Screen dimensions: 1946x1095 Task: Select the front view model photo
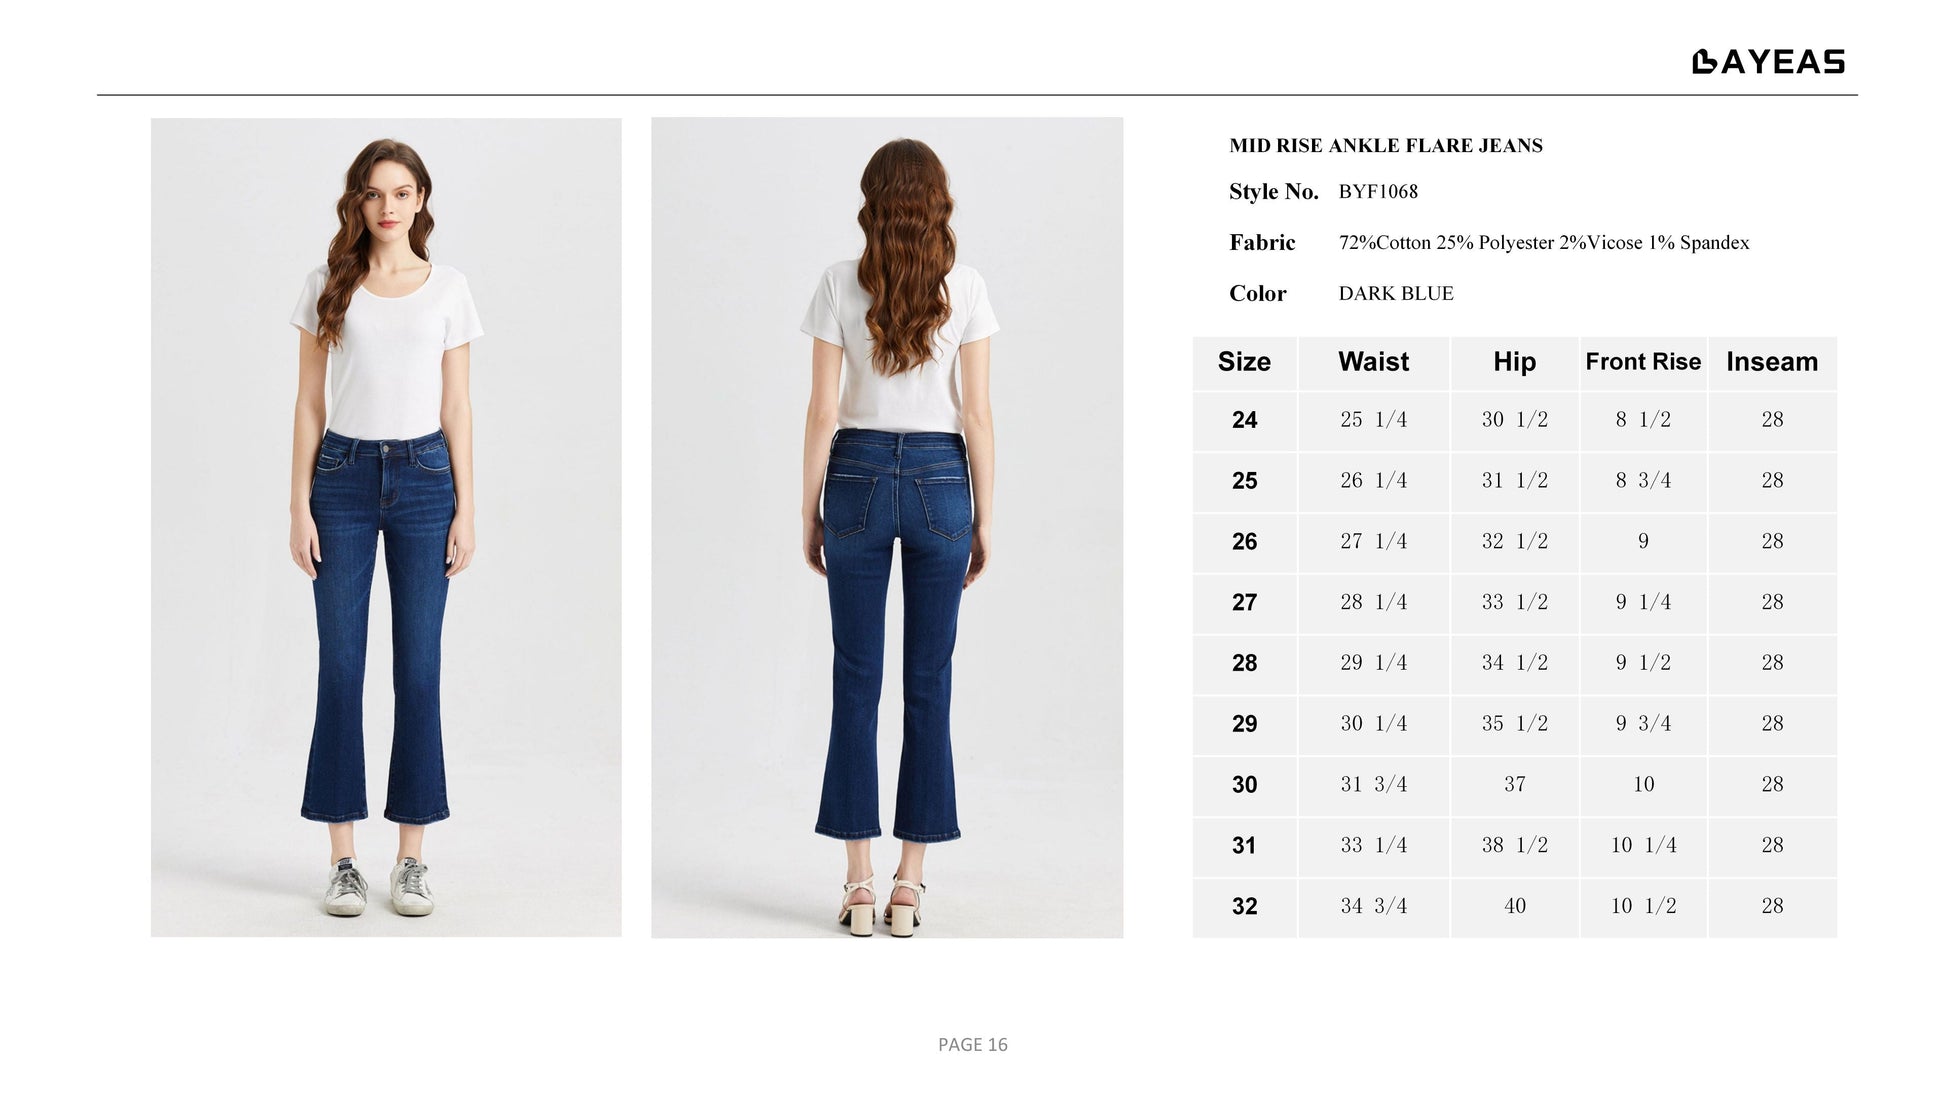pos(386,527)
